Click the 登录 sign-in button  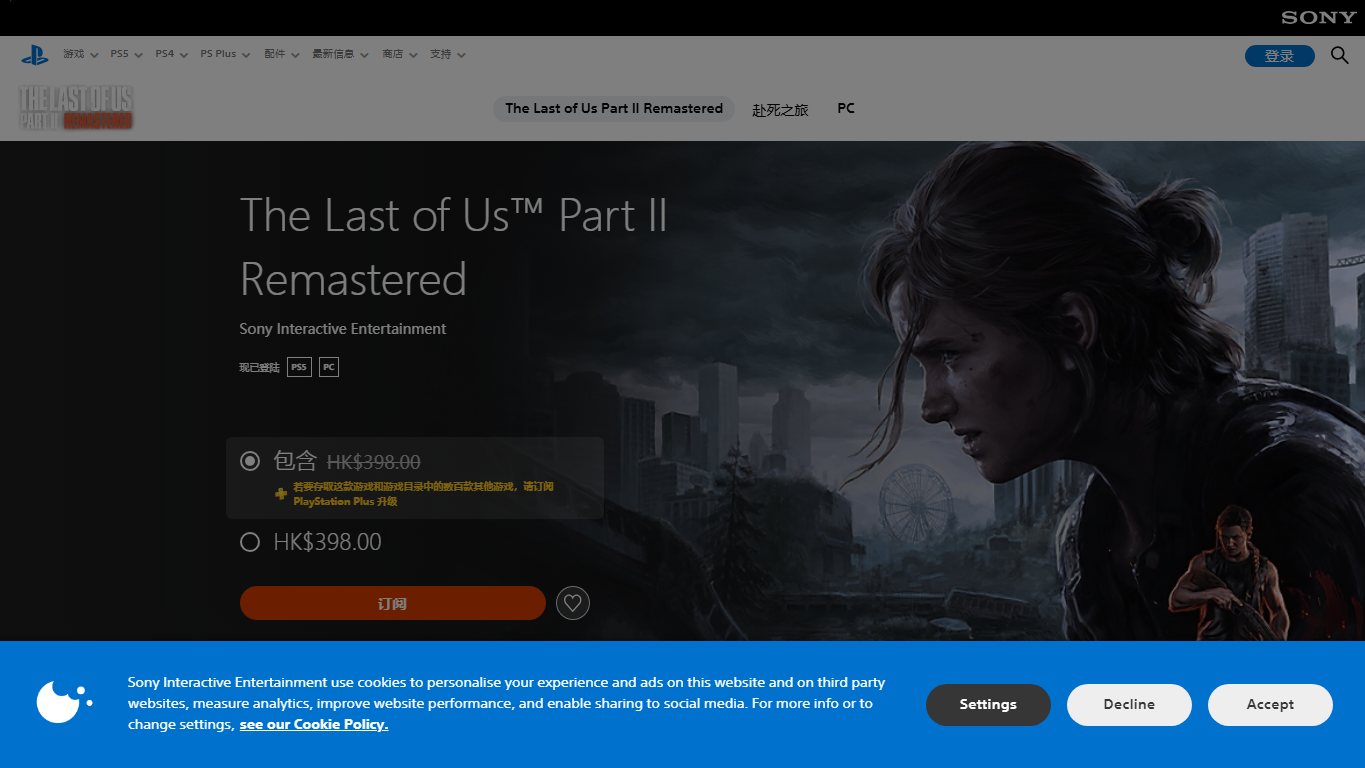(x=1279, y=56)
